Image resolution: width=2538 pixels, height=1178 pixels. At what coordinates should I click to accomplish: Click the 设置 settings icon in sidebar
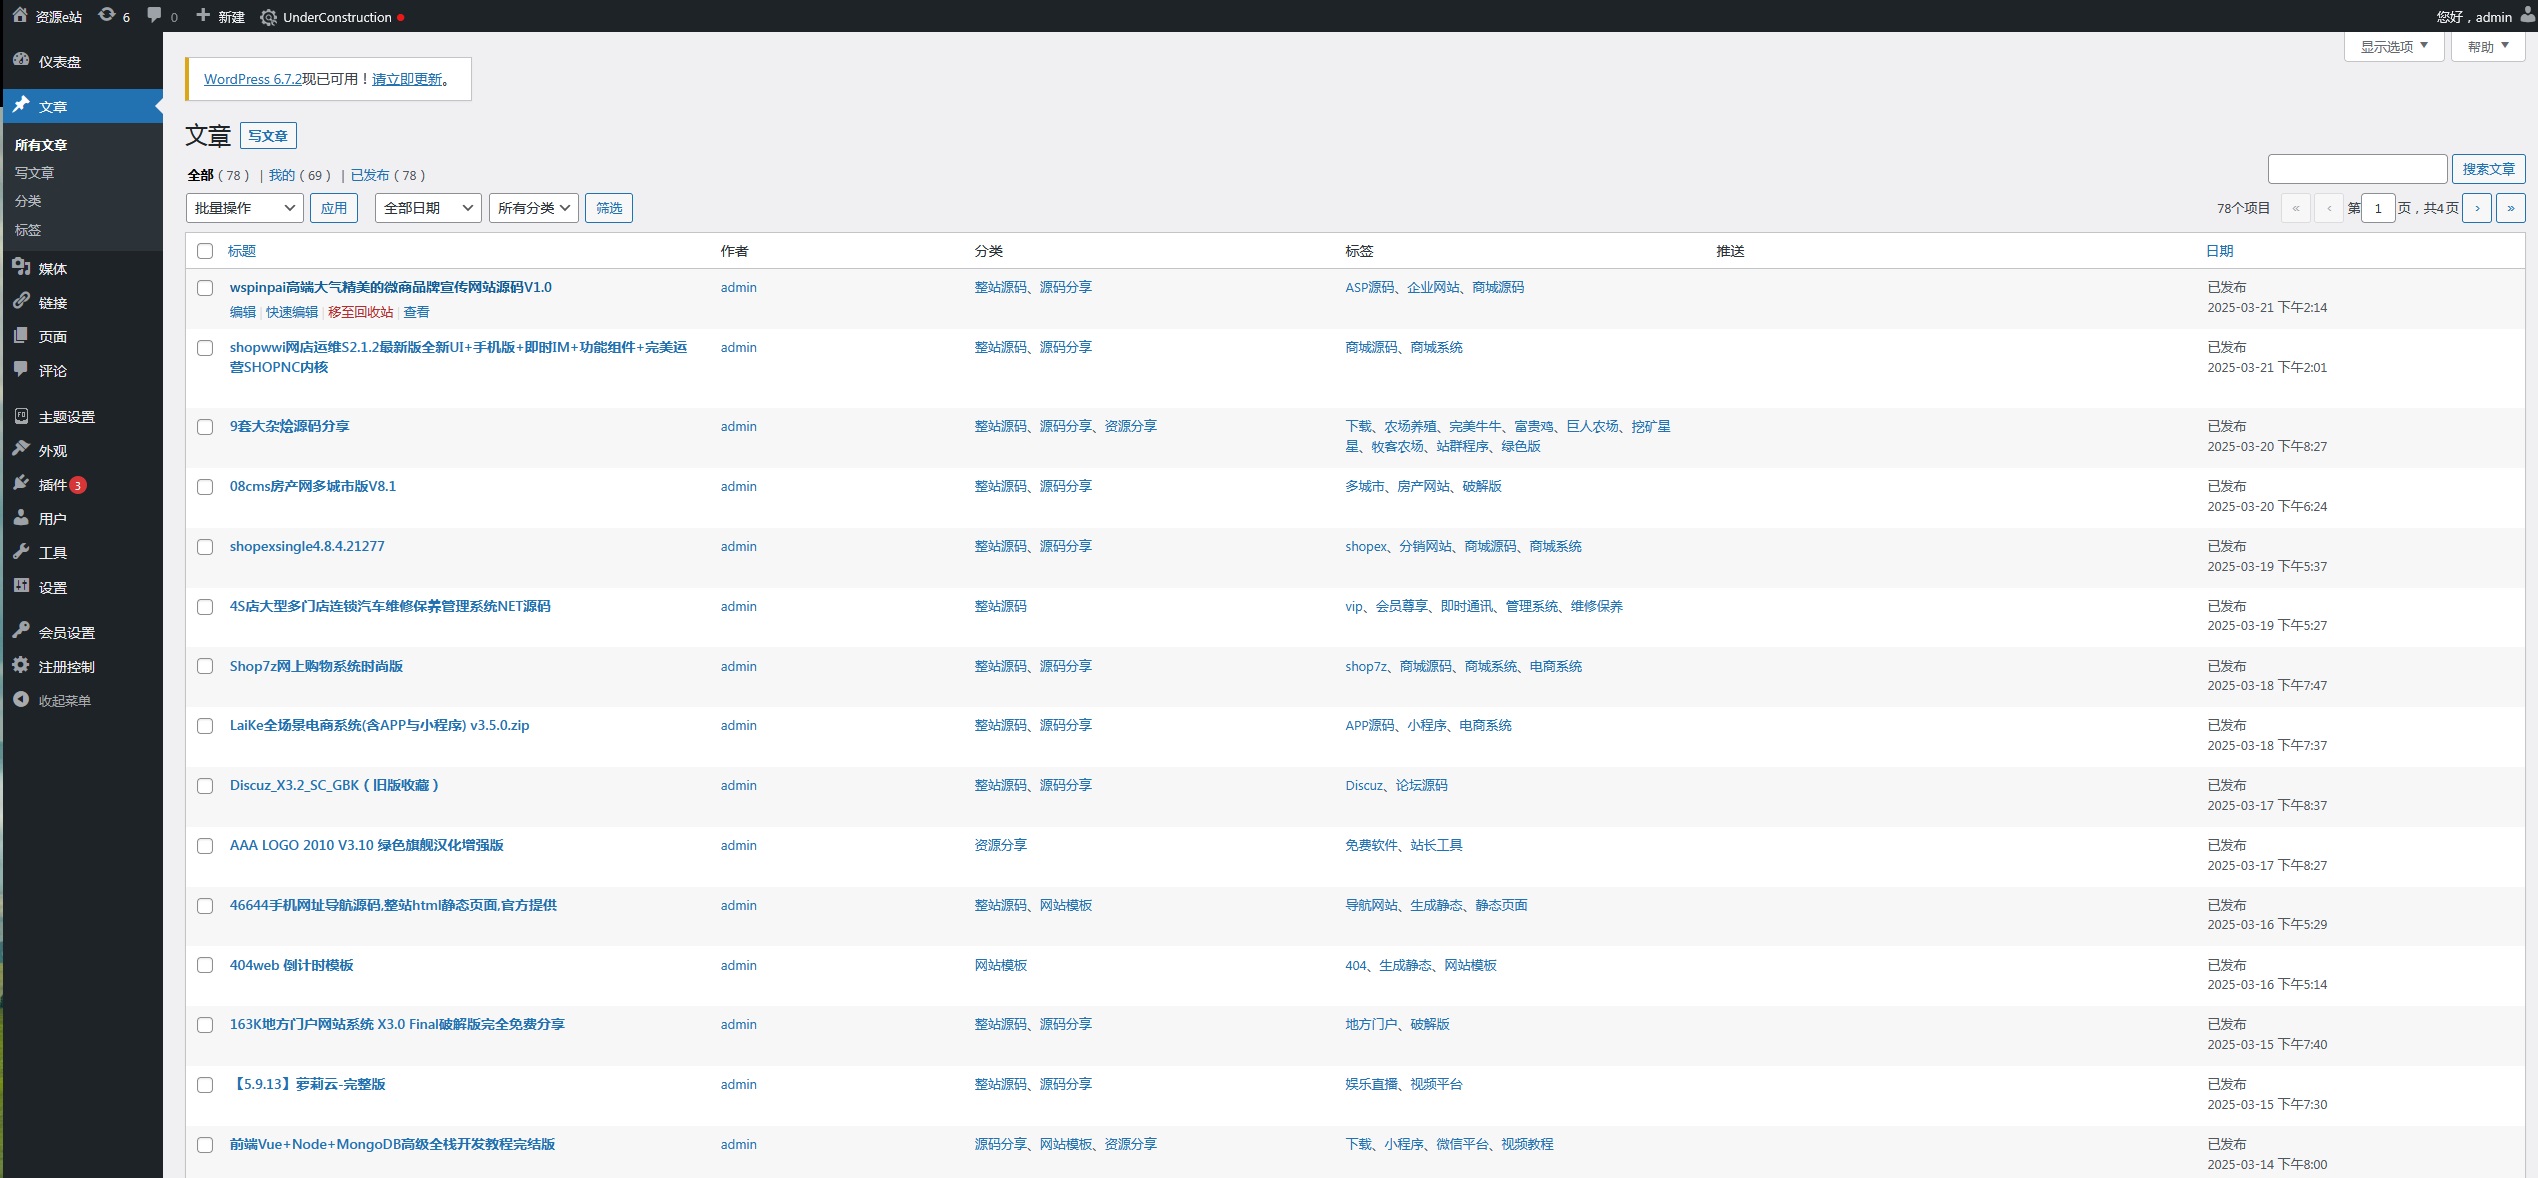pyautogui.click(x=21, y=586)
